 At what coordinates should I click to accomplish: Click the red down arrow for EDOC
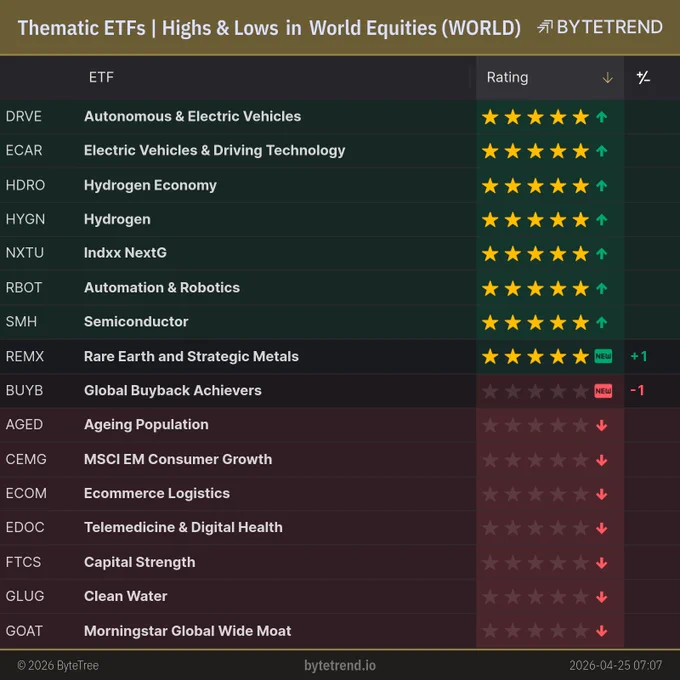point(602,528)
